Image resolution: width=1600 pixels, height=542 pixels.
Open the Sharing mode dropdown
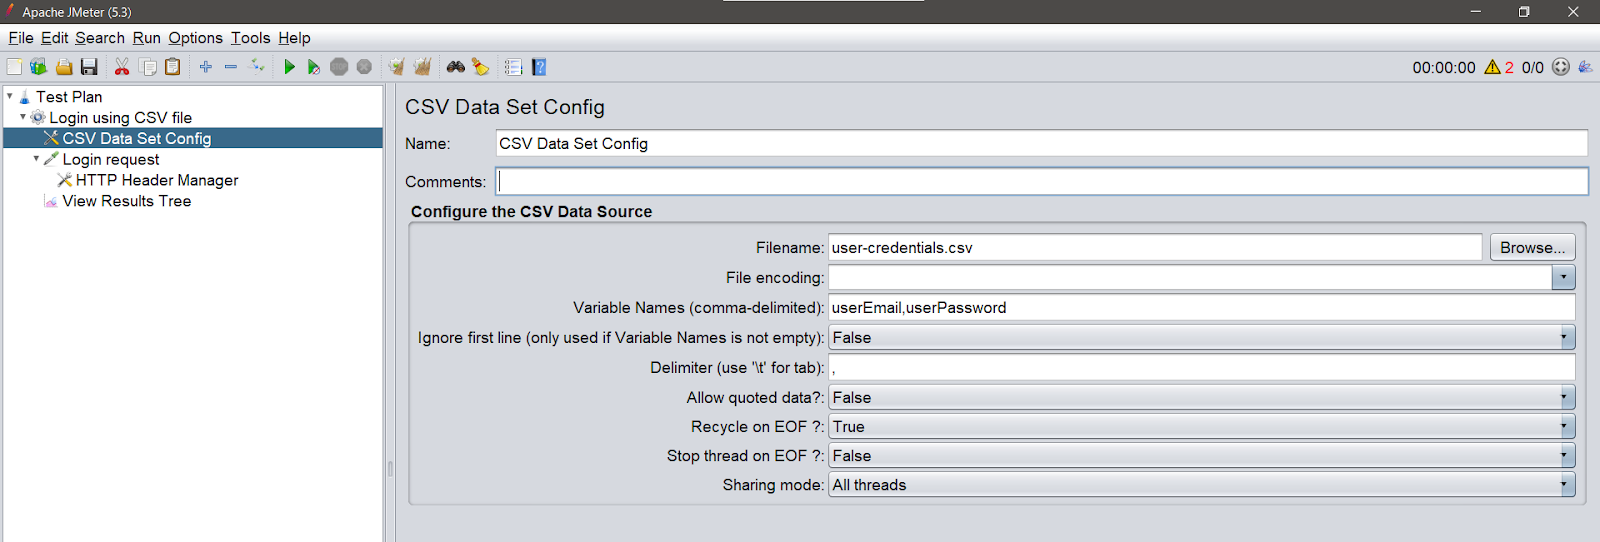coord(1201,485)
